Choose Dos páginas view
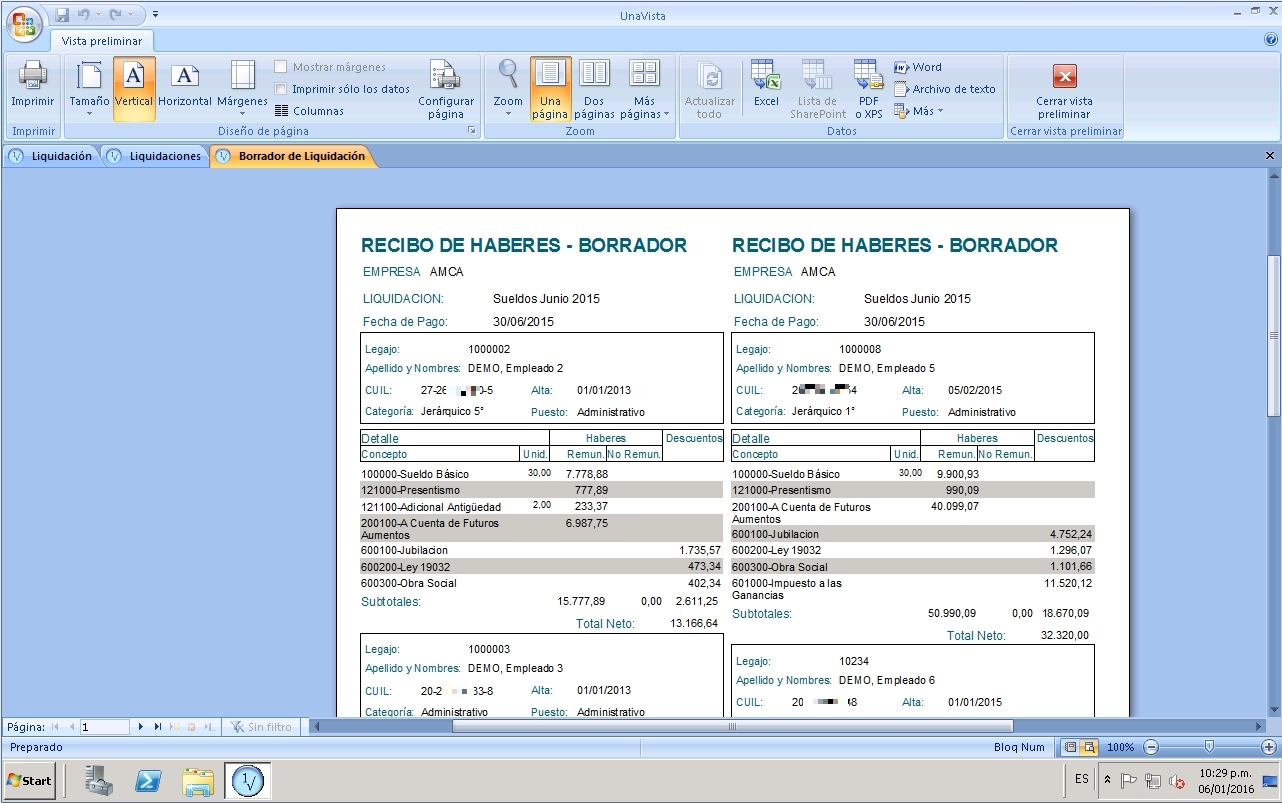 (x=594, y=88)
